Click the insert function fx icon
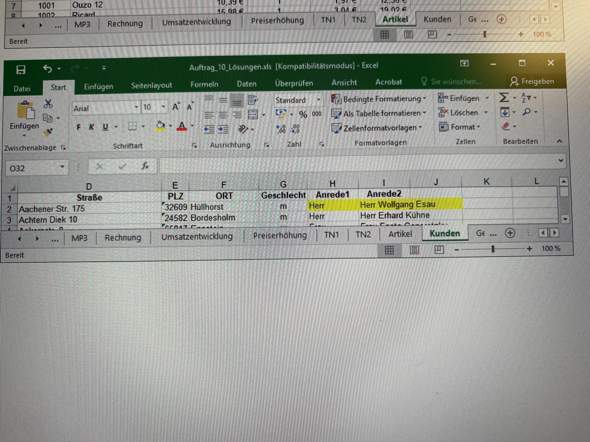This screenshot has width=590, height=442. click(145, 166)
